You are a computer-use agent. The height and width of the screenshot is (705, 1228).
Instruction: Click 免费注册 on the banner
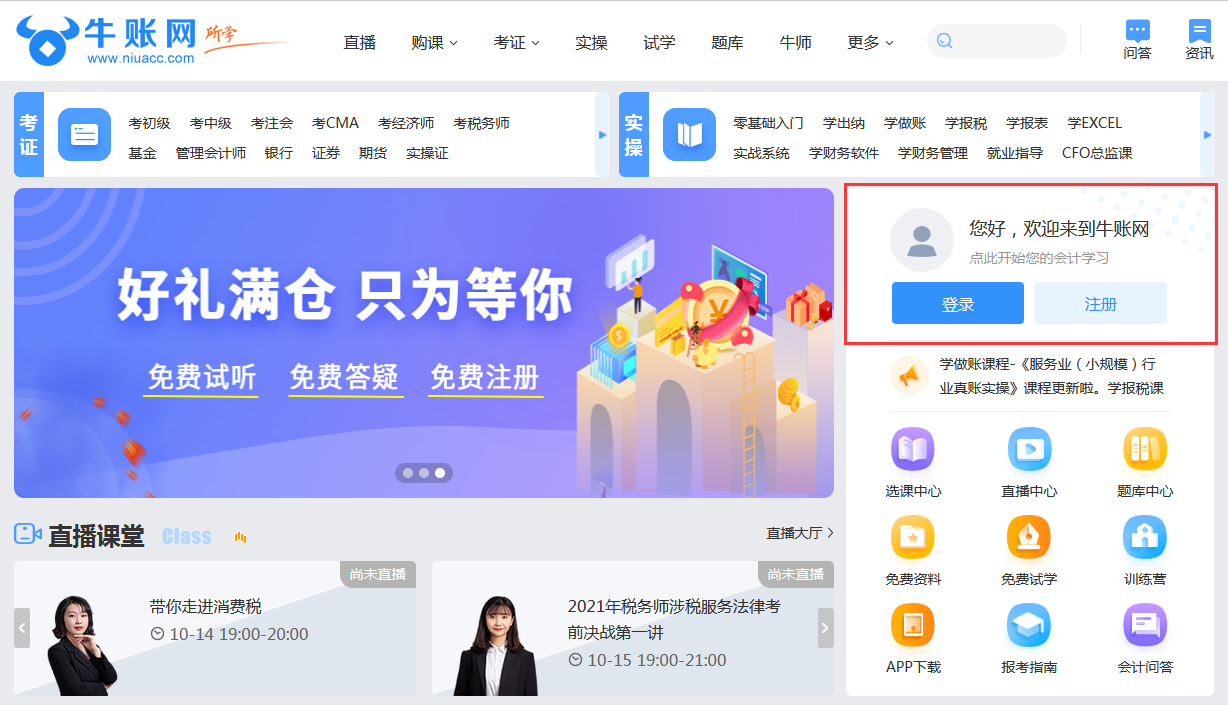[x=485, y=378]
